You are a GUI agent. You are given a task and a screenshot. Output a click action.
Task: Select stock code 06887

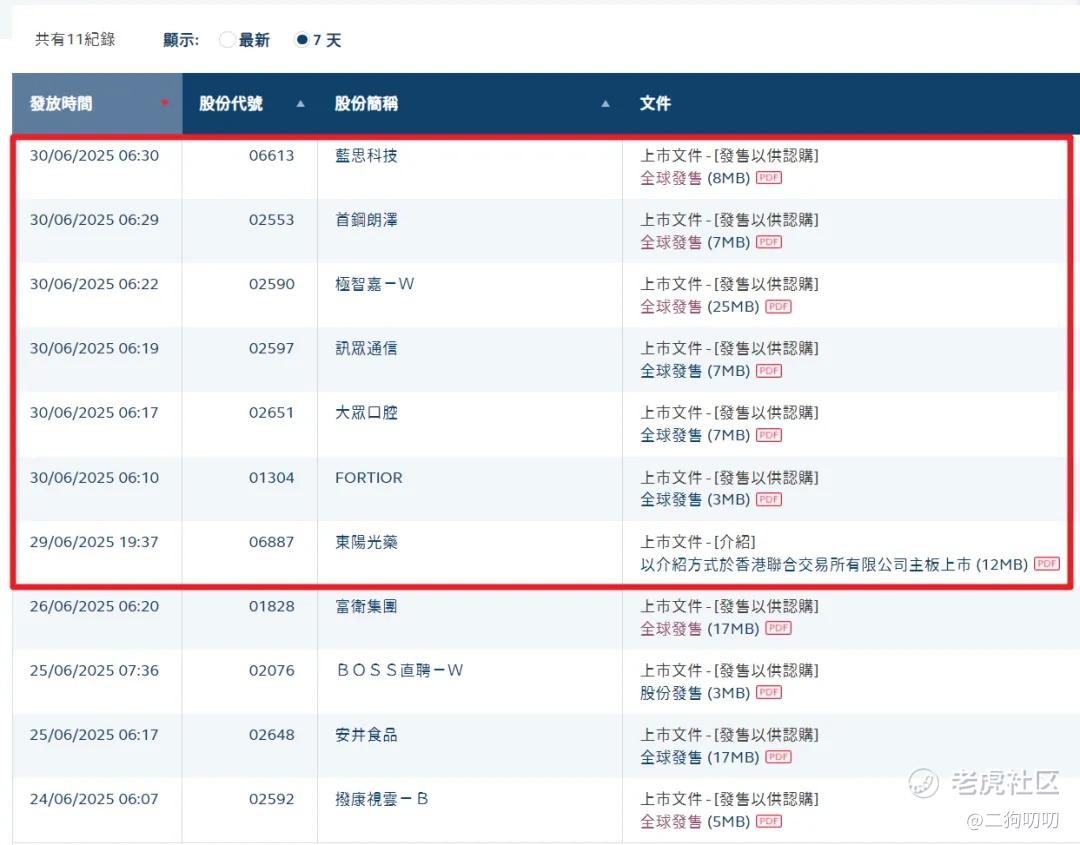pyautogui.click(x=271, y=542)
